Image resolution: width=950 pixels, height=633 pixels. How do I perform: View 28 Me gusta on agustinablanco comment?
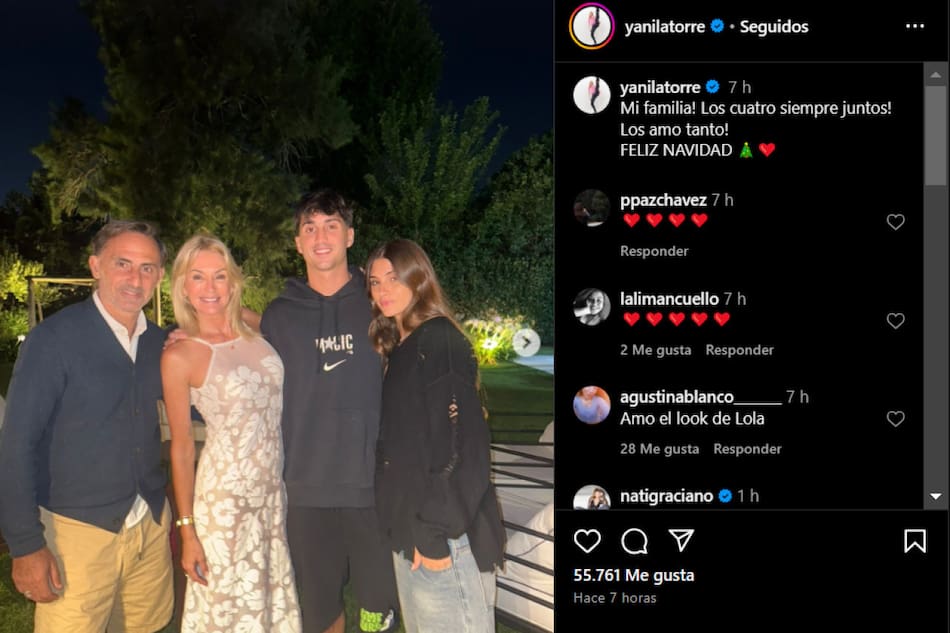click(659, 449)
